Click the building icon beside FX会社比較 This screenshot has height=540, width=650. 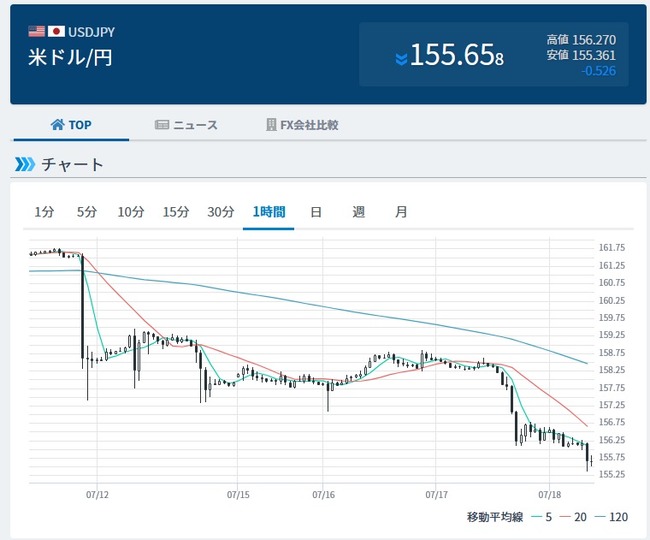tap(271, 125)
